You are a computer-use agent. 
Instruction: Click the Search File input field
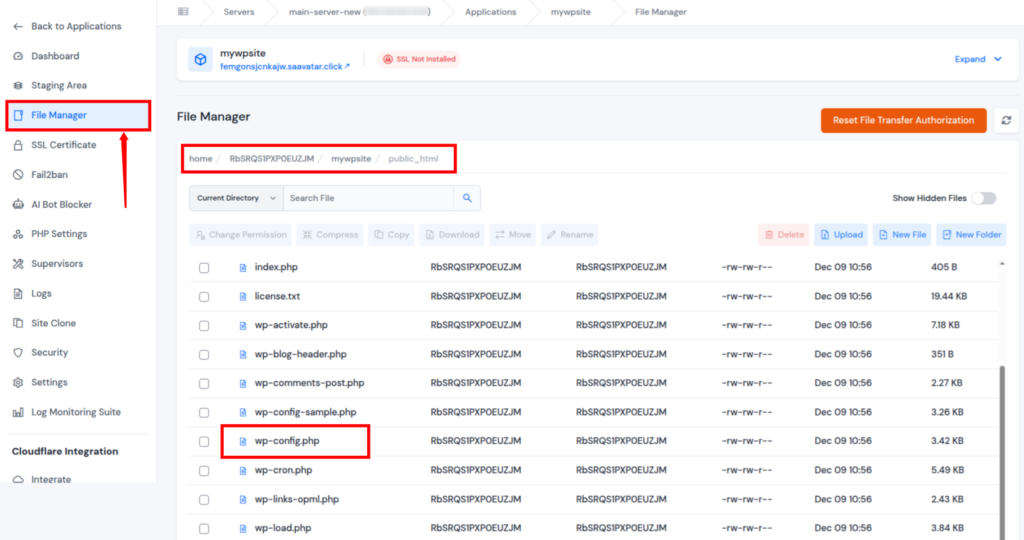pos(368,198)
